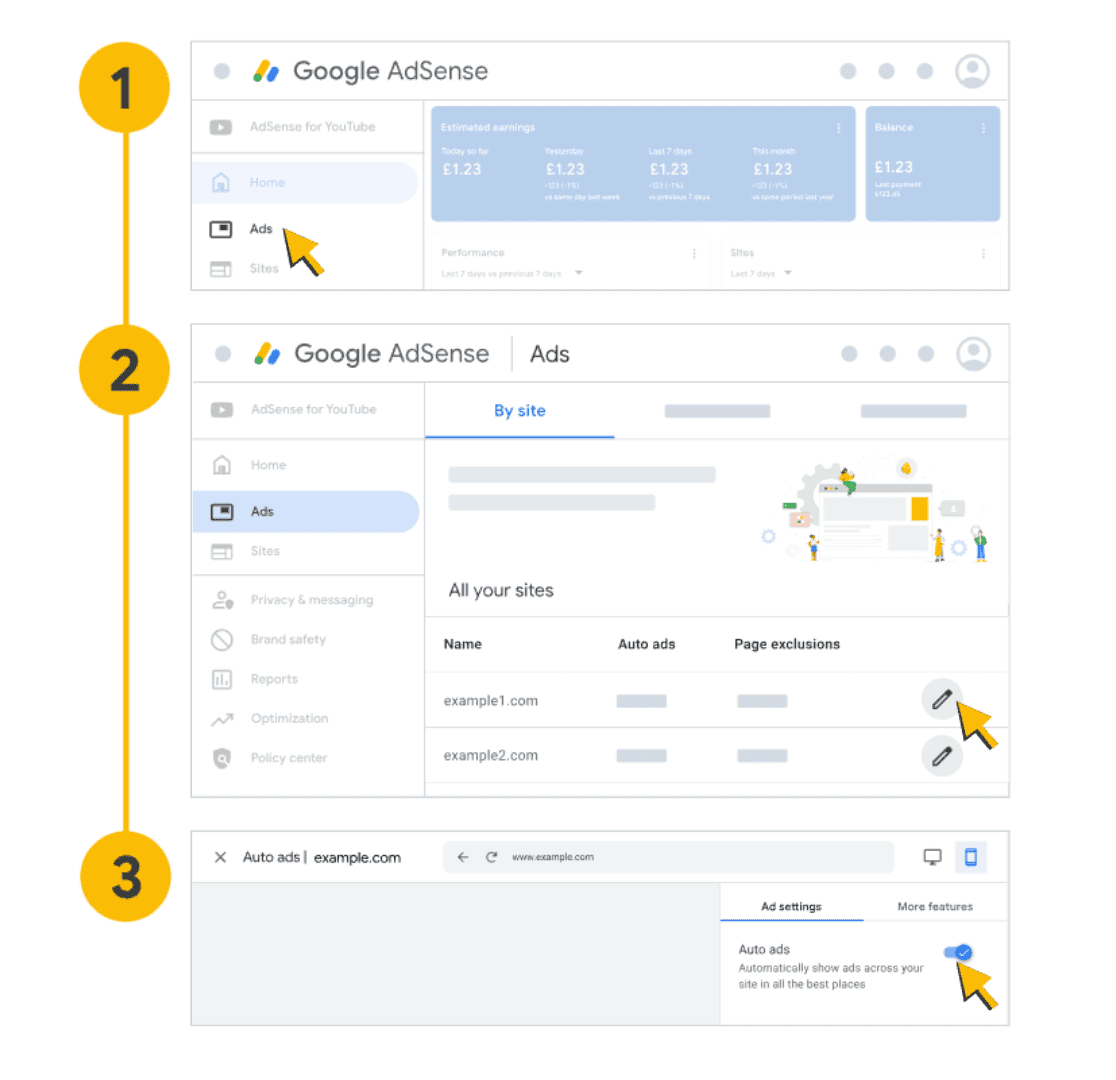Click the AdSense logo in step 1 header
The height and width of the screenshot is (1080, 1116).
point(266,71)
